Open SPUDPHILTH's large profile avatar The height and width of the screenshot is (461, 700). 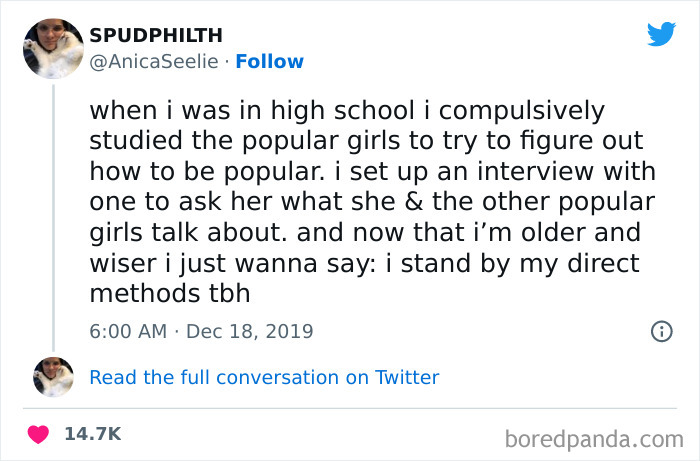click(53, 49)
